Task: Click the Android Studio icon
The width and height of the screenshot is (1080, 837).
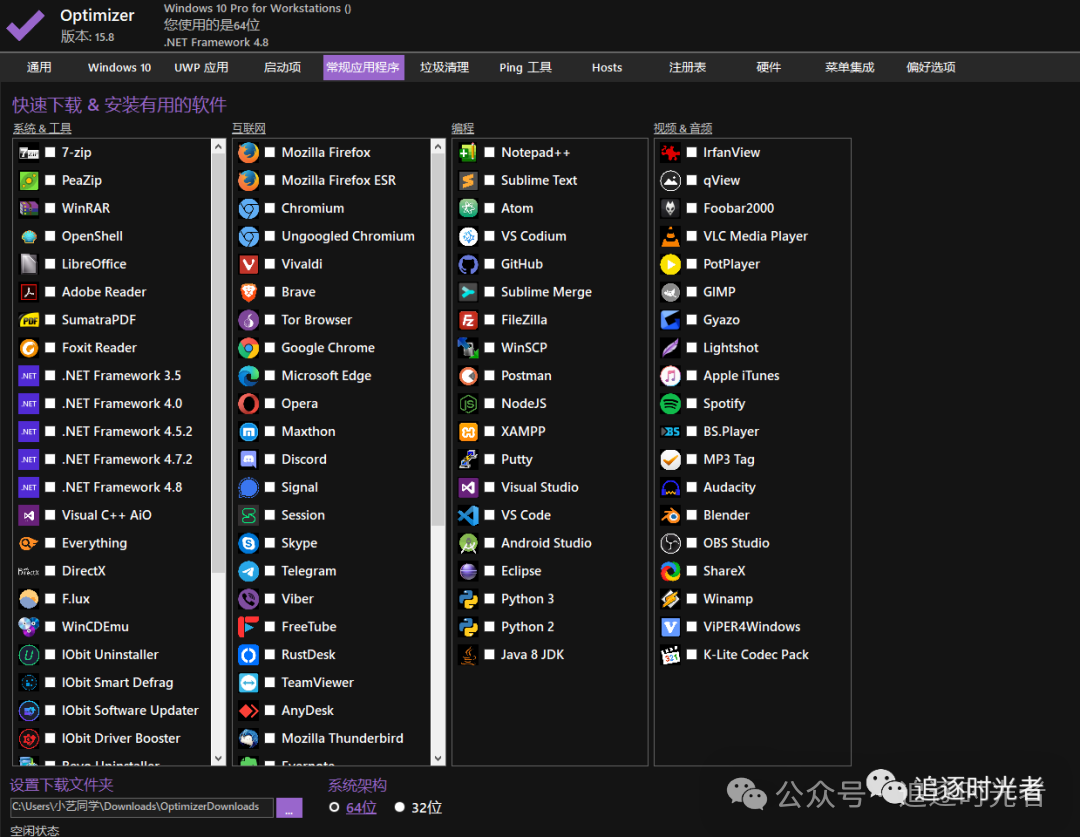Action: [468, 543]
